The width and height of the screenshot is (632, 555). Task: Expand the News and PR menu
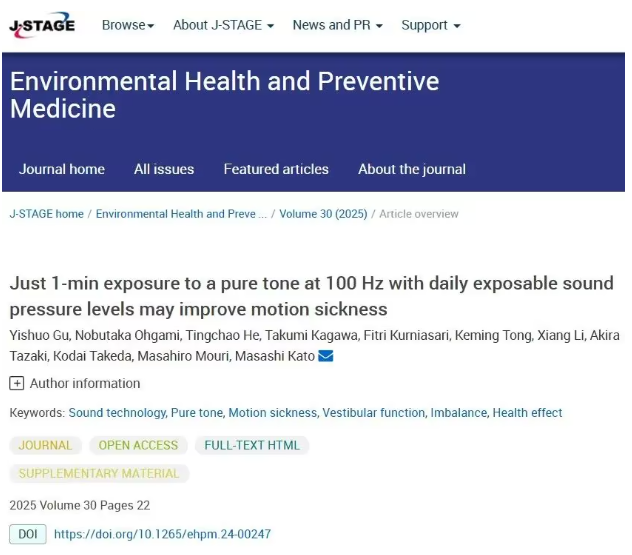point(337,25)
